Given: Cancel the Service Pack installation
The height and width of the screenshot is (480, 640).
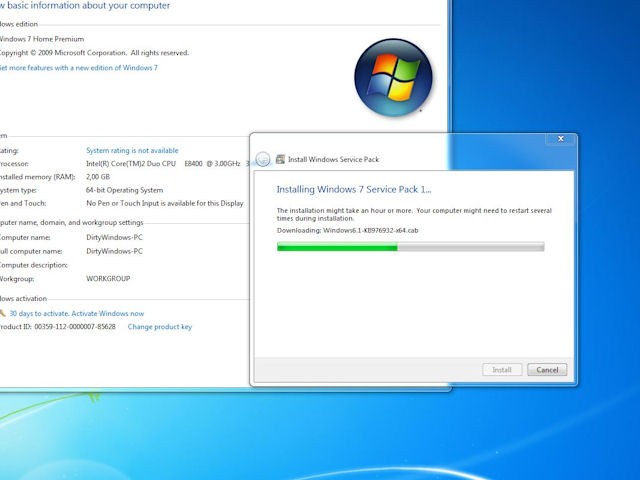Looking at the screenshot, I should pyautogui.click(x=547, y=370).
